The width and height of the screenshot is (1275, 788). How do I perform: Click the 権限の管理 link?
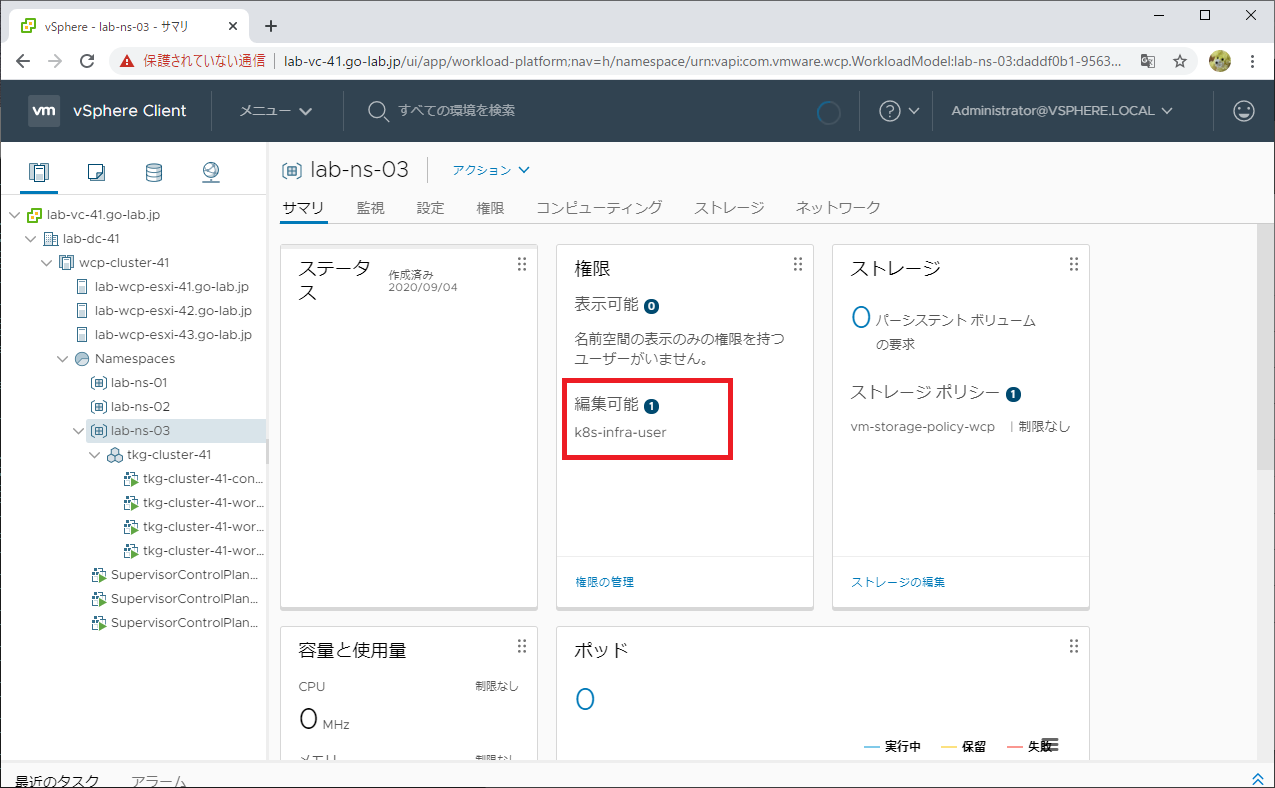(x=604, y=582)
